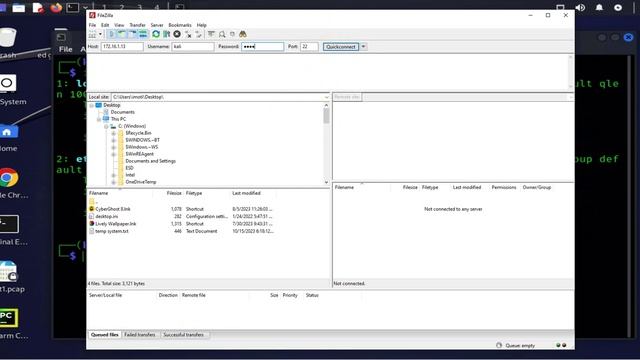Click parent directory folder icon in file list
This screenshot has height=360, width=640.
(92, 201)
